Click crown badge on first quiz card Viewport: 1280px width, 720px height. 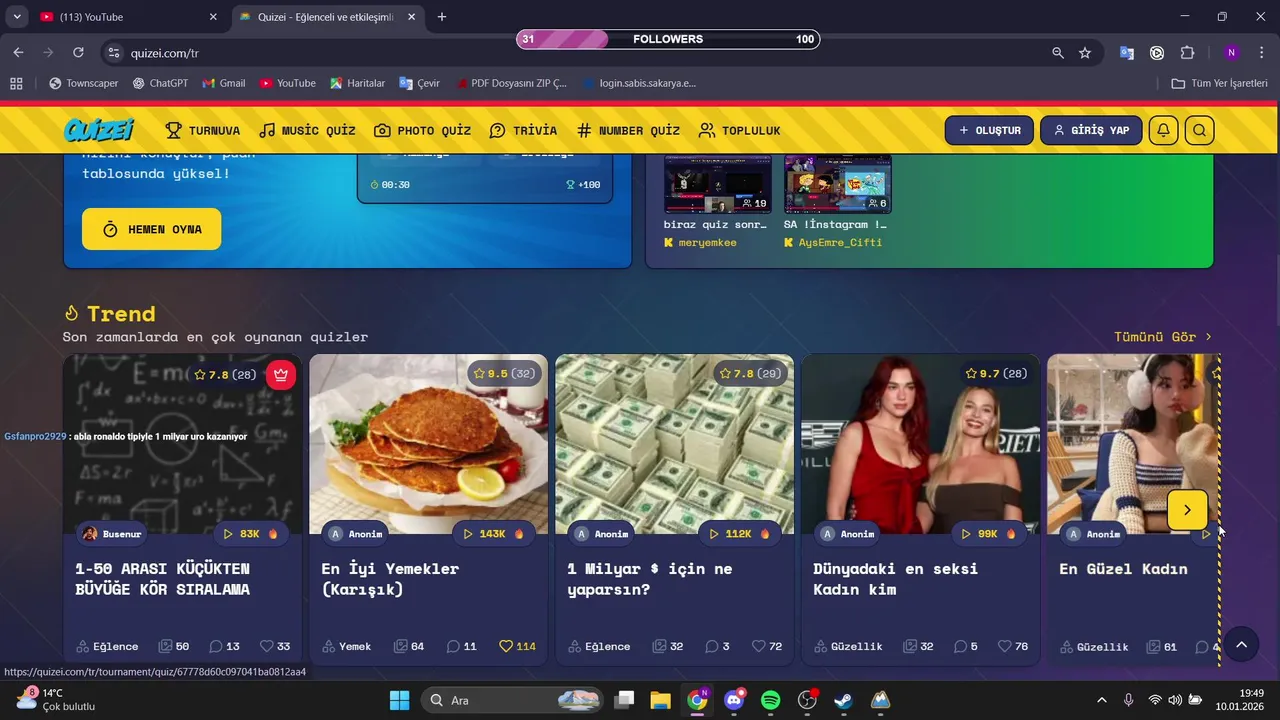[x=281, y=374]
